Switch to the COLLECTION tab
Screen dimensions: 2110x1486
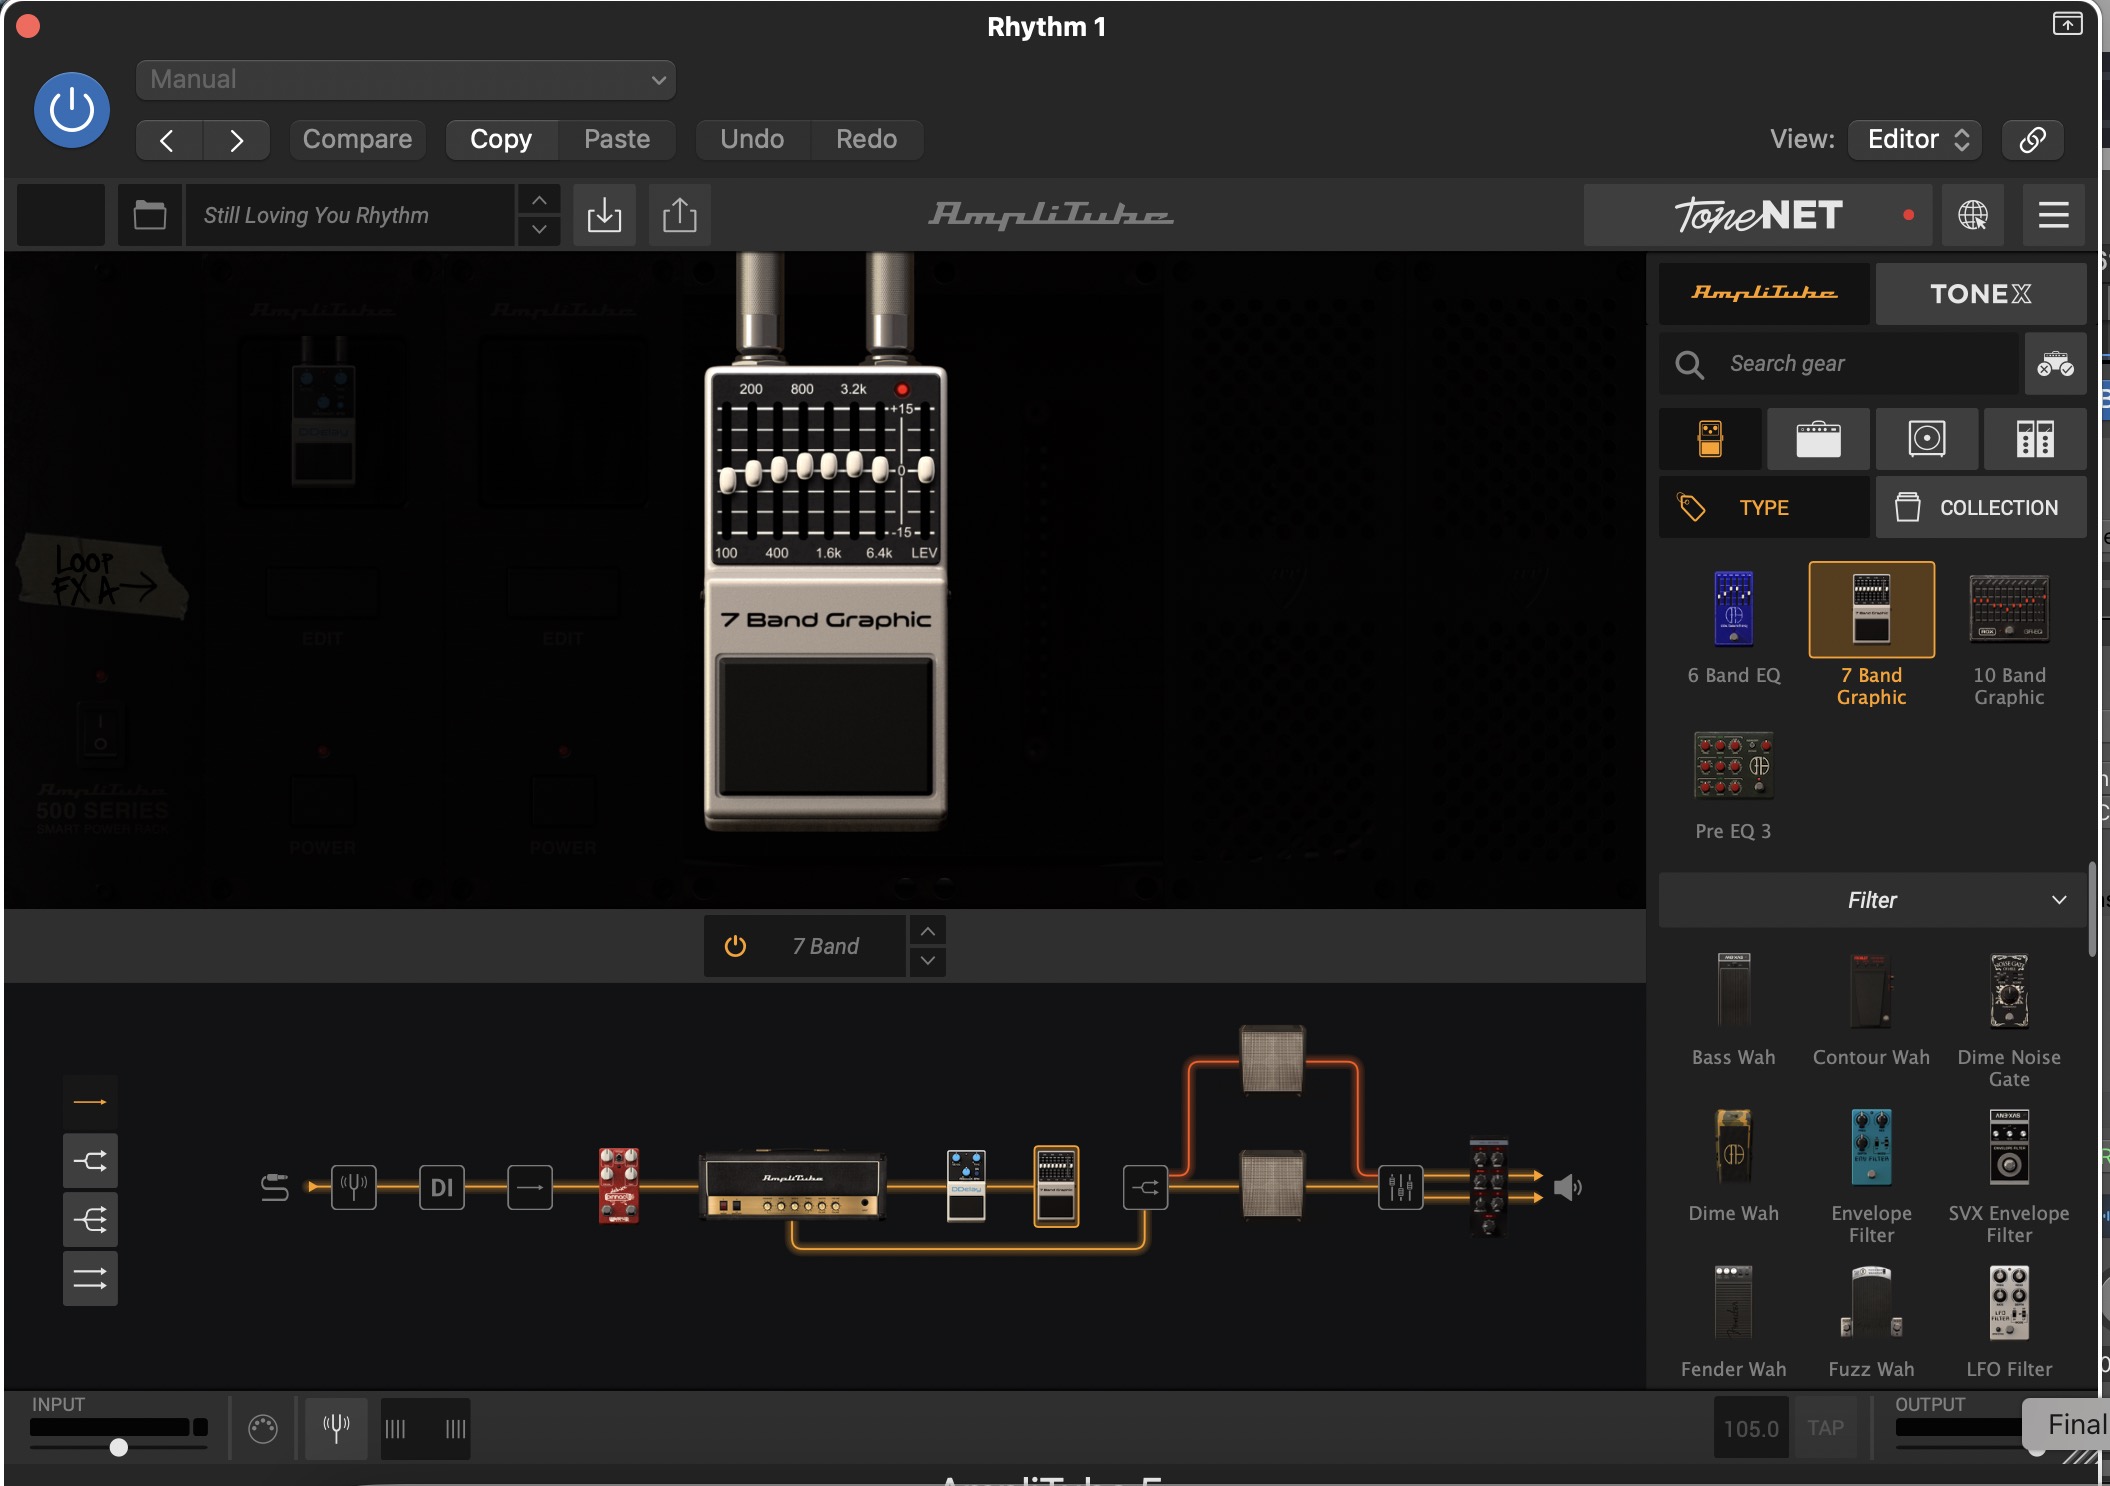tap(1980, 508)
